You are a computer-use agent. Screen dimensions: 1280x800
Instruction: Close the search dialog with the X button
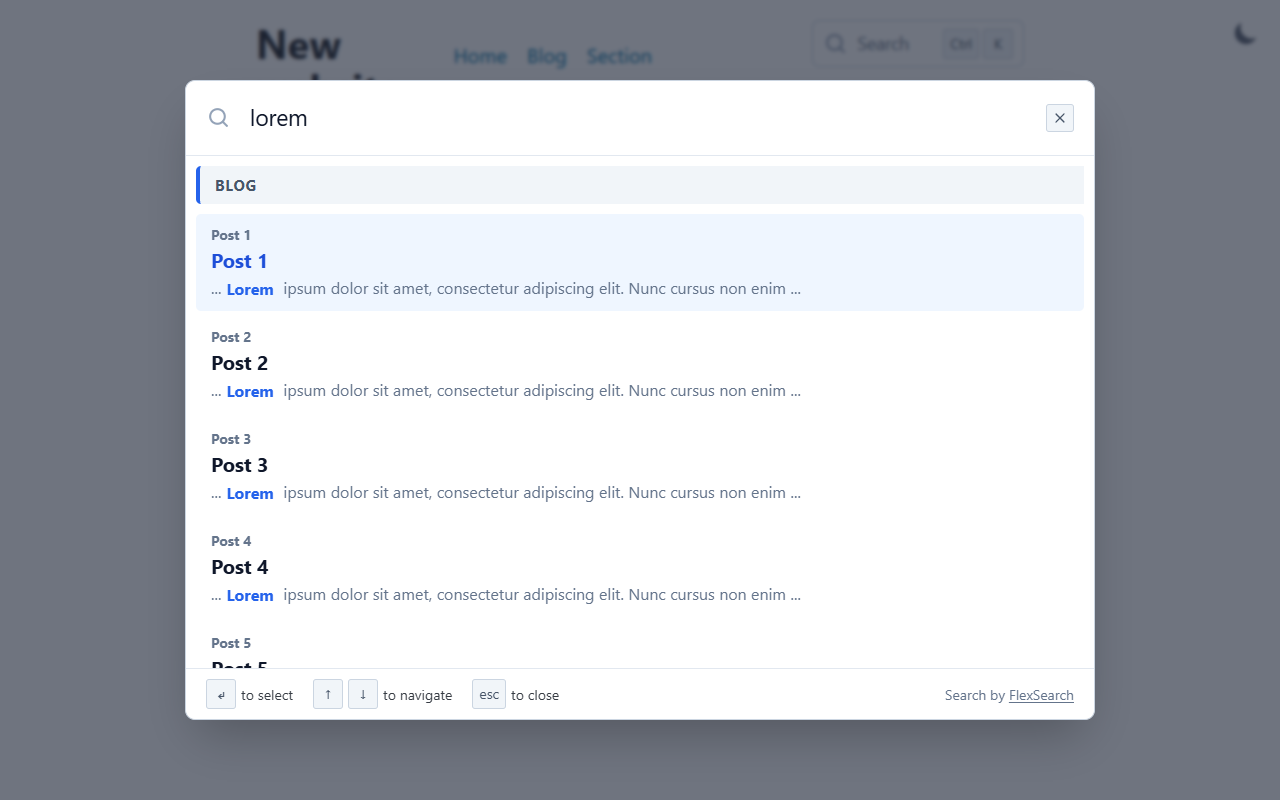[1060, 118]
